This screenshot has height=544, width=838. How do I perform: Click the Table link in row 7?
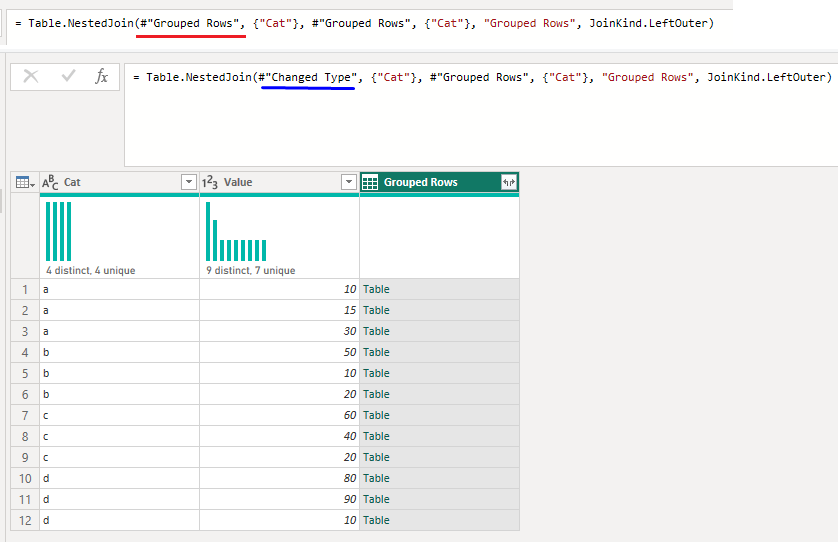click(376, 415)
